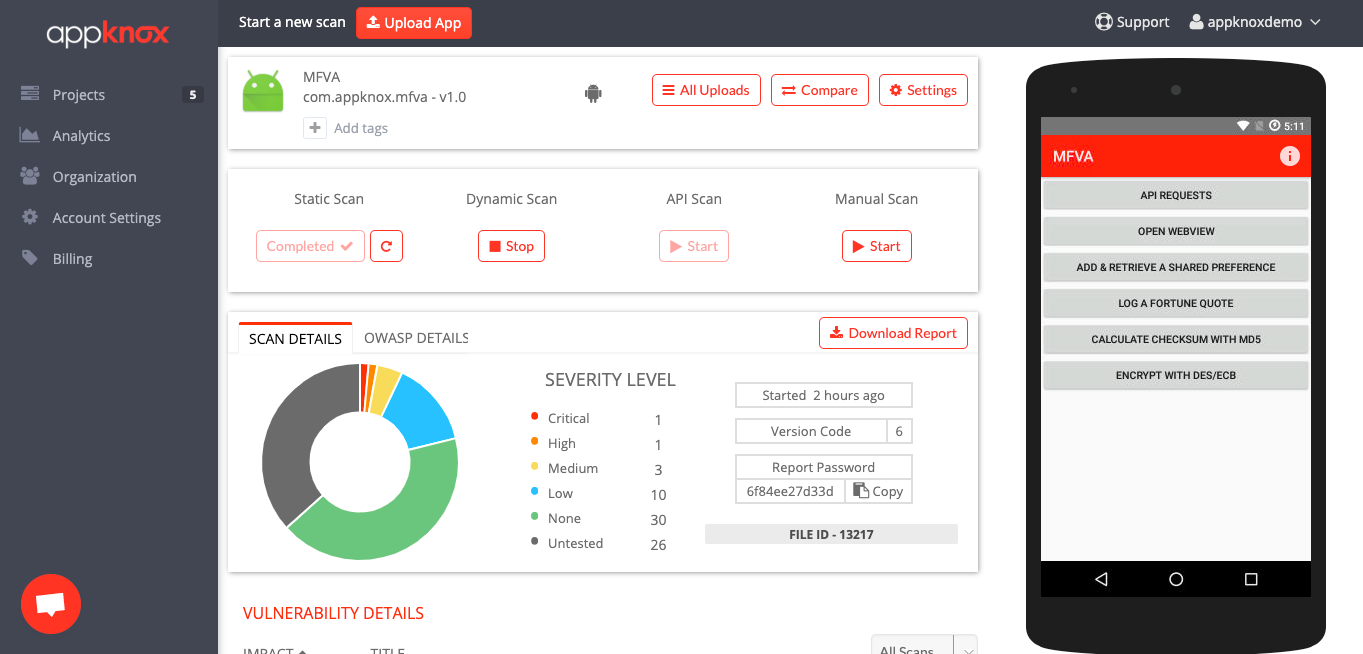
Task: Click the static scan rescan refresh icon
Action: 386,246
